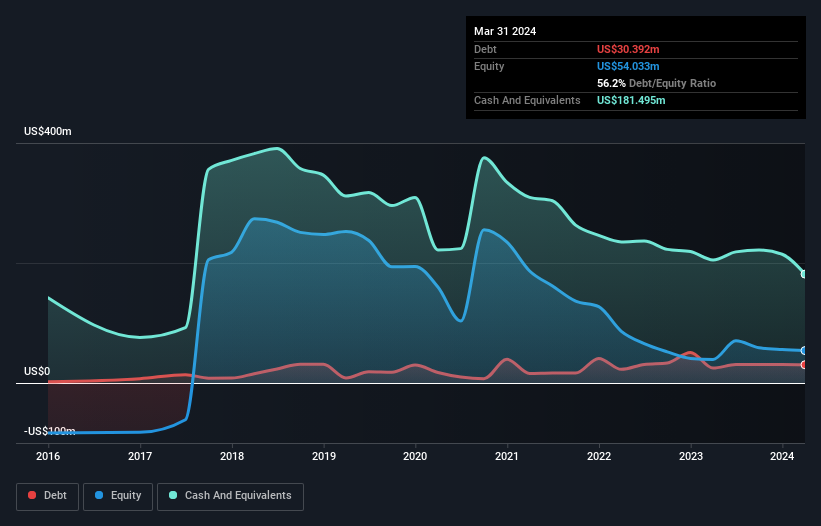Select the 2020 x-axis label
The height and width of the screenshot is (526, 821).
(x=415, y=456)
